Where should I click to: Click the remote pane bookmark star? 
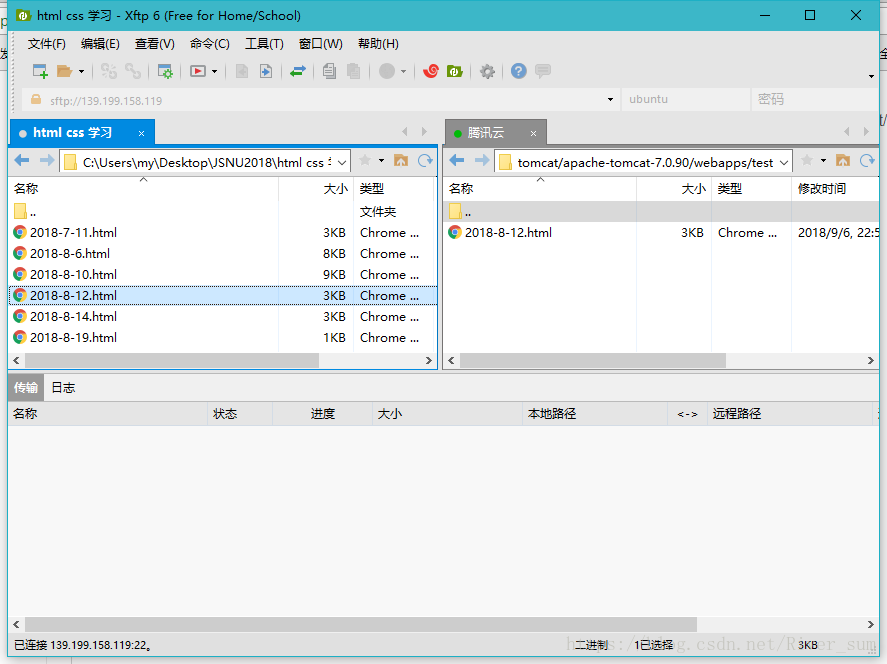[807, 161]
